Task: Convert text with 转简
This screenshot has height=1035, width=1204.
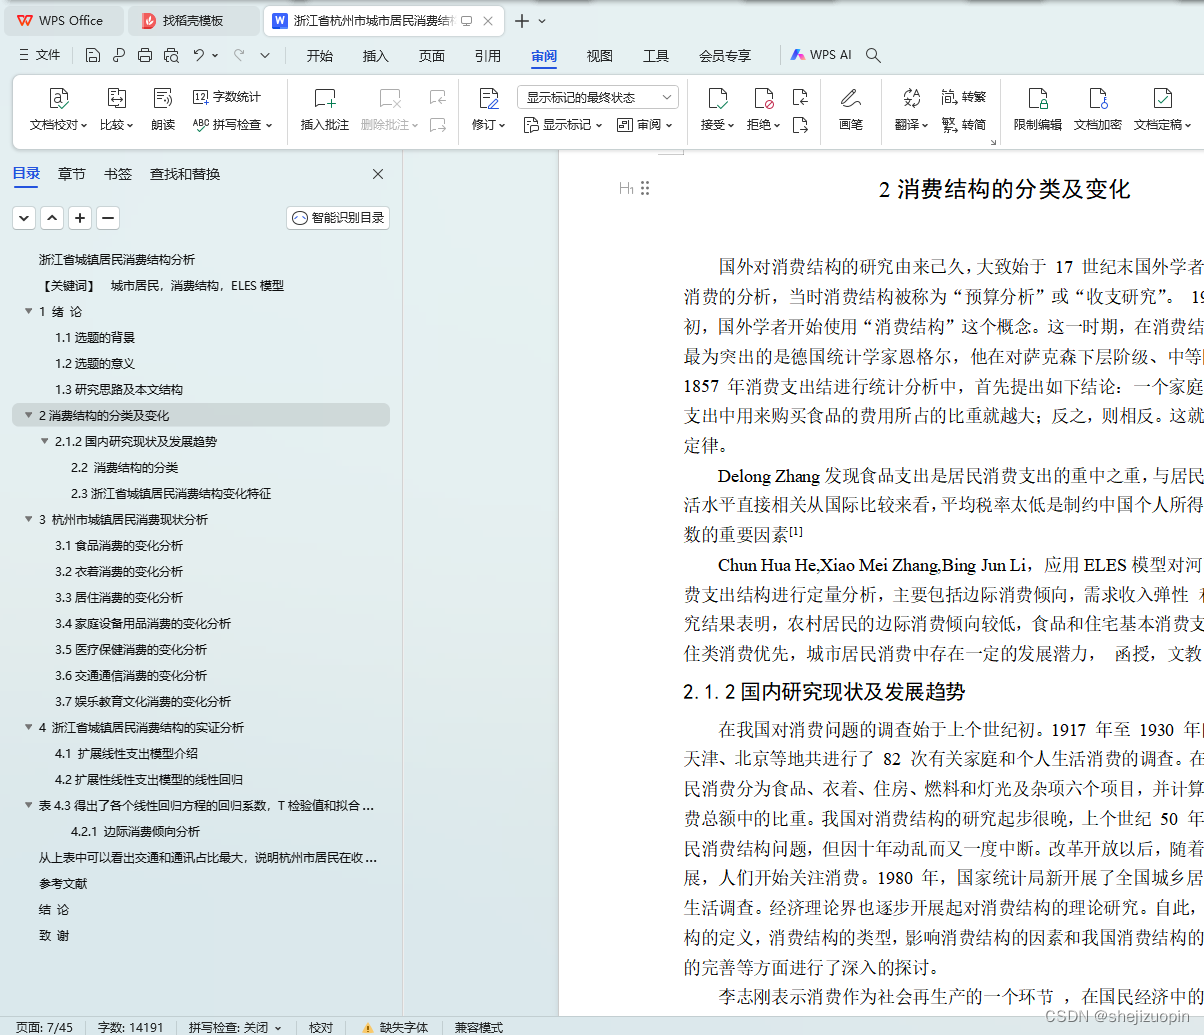Action: (964, 125)
